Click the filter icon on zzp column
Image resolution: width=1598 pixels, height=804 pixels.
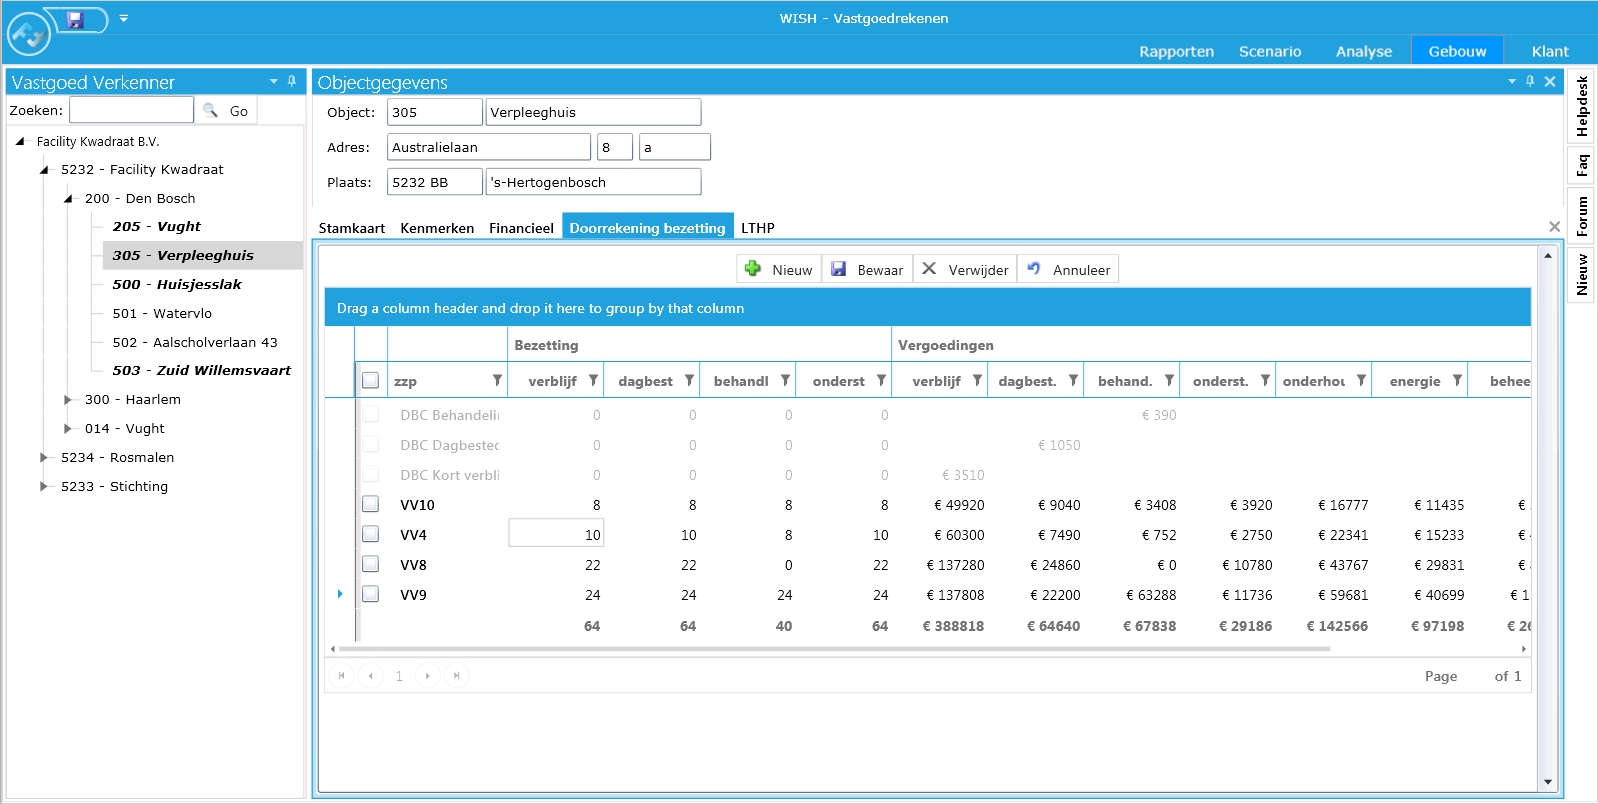click(497, 381)
